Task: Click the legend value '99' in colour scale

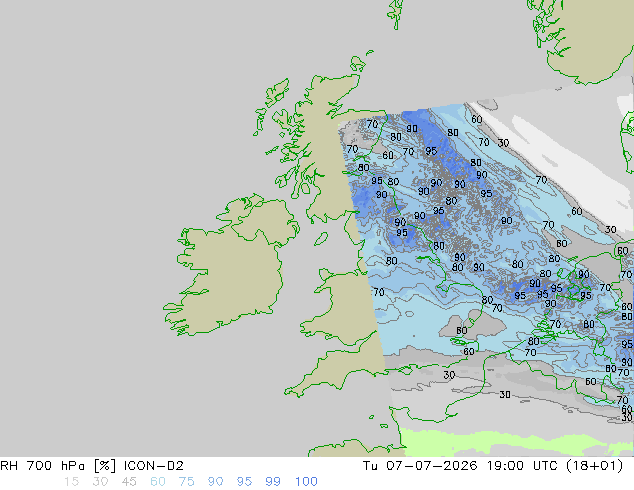Action: point(273,482)
